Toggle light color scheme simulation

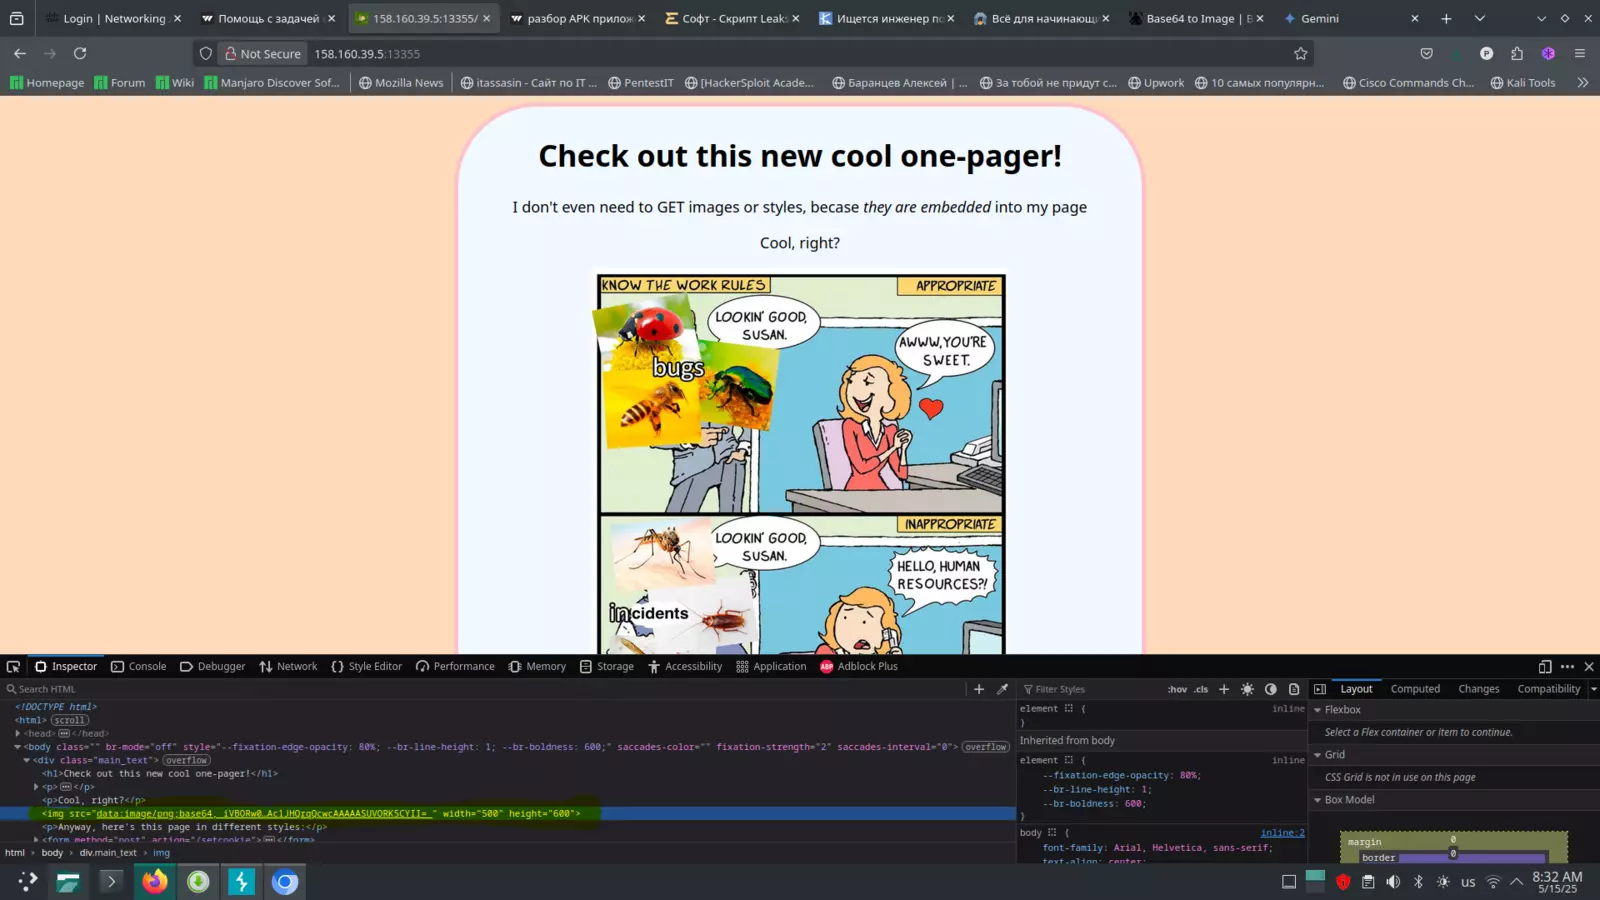pos(1247,689)
